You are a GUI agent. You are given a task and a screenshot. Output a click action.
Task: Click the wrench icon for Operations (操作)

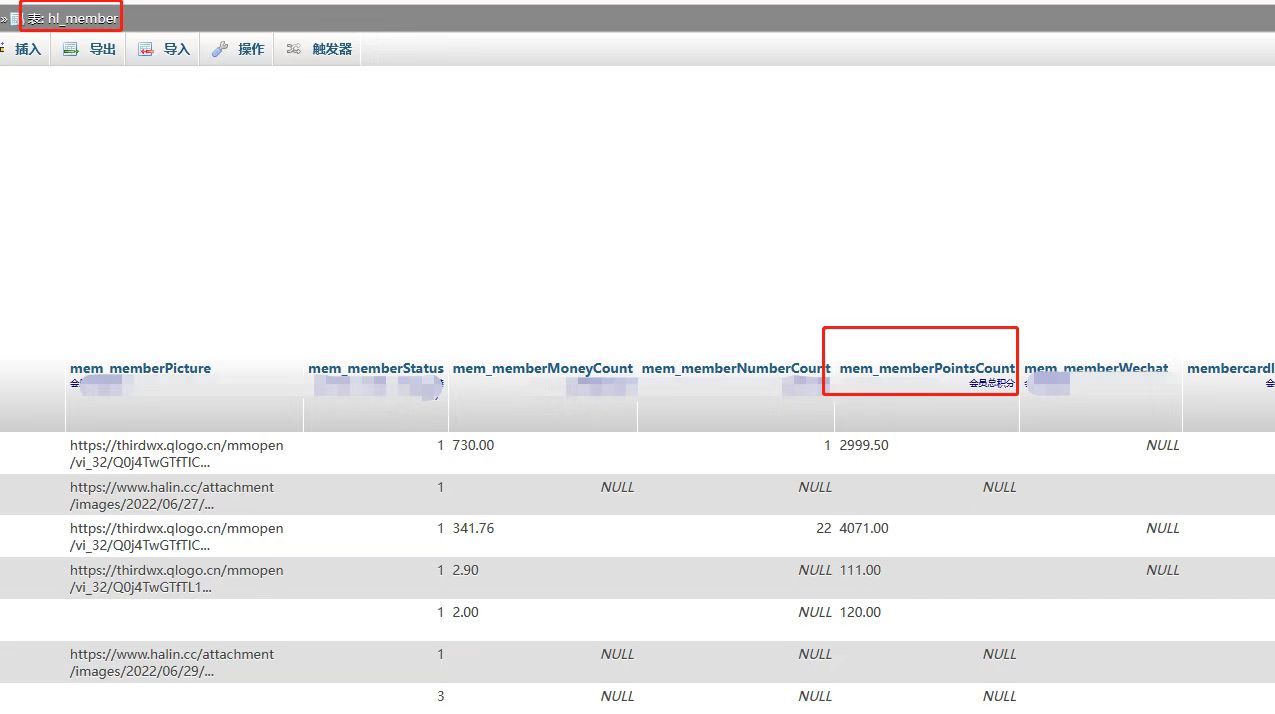tap(220, 49)
